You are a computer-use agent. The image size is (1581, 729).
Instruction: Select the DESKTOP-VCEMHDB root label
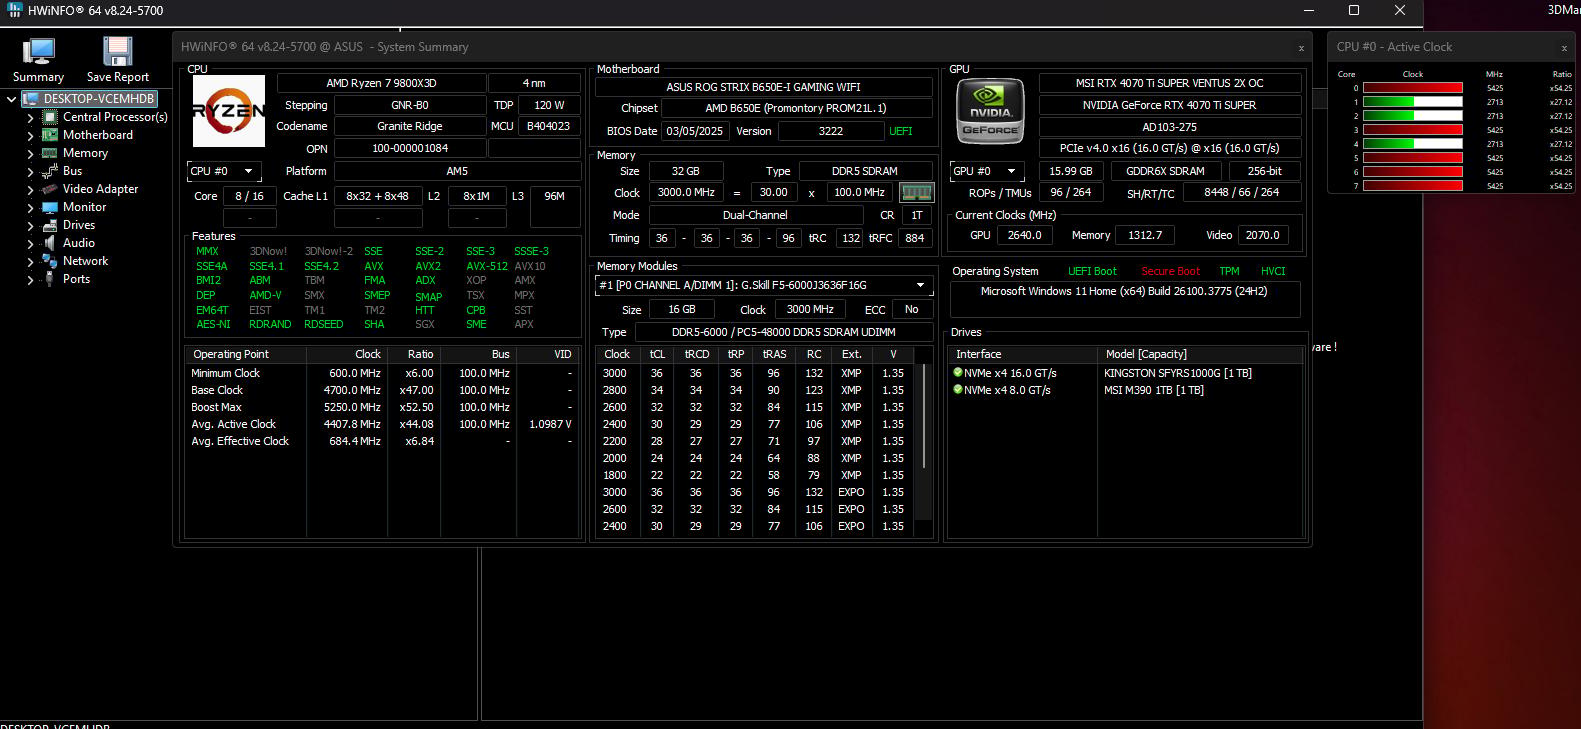coord(99,99)
